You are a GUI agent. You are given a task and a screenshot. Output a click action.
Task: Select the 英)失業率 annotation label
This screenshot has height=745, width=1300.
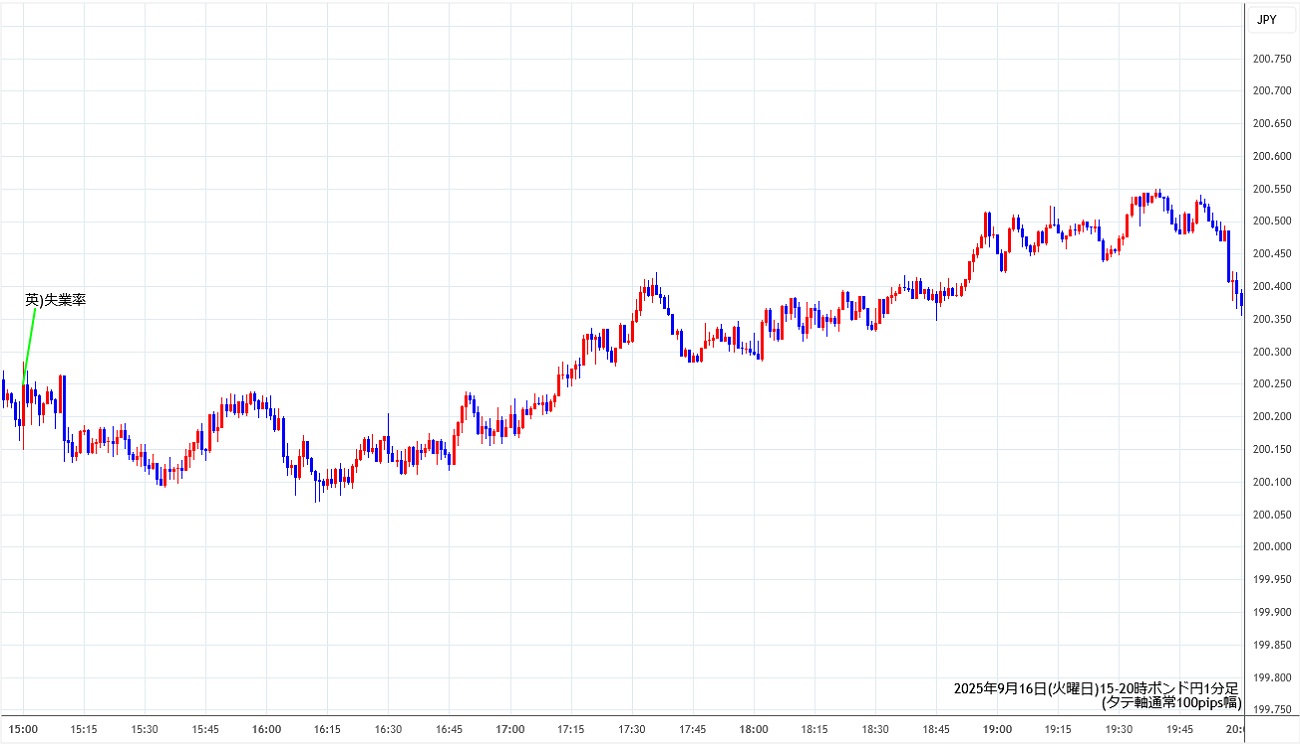pyautogui.click(x=56, y=299)
